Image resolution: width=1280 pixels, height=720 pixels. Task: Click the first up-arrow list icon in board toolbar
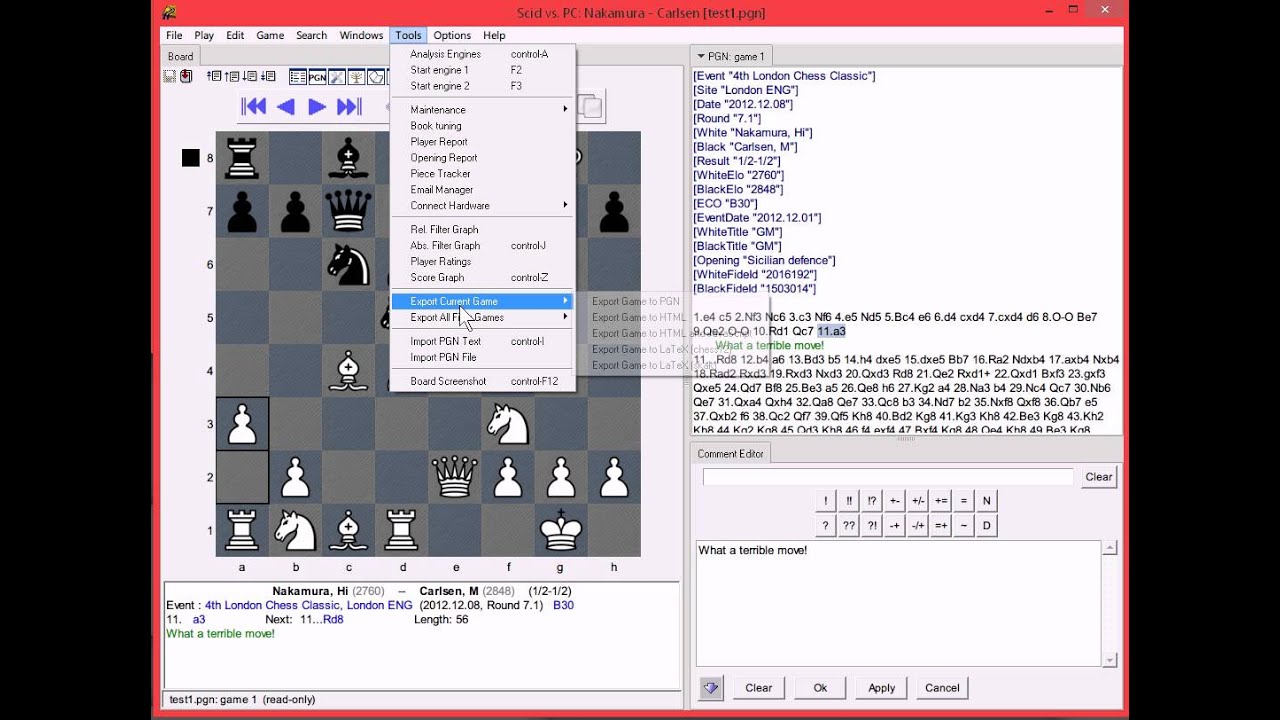214,76
